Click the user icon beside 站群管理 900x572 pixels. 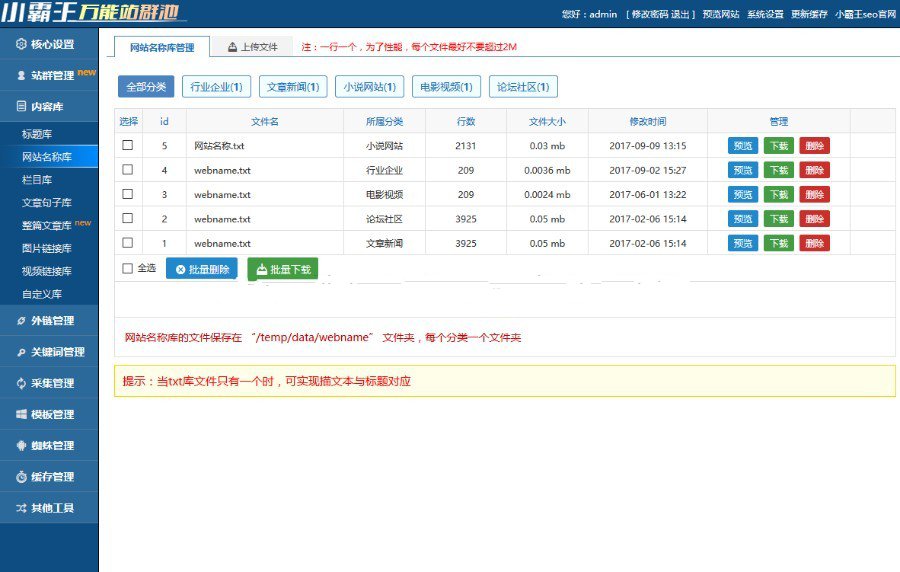22,75
